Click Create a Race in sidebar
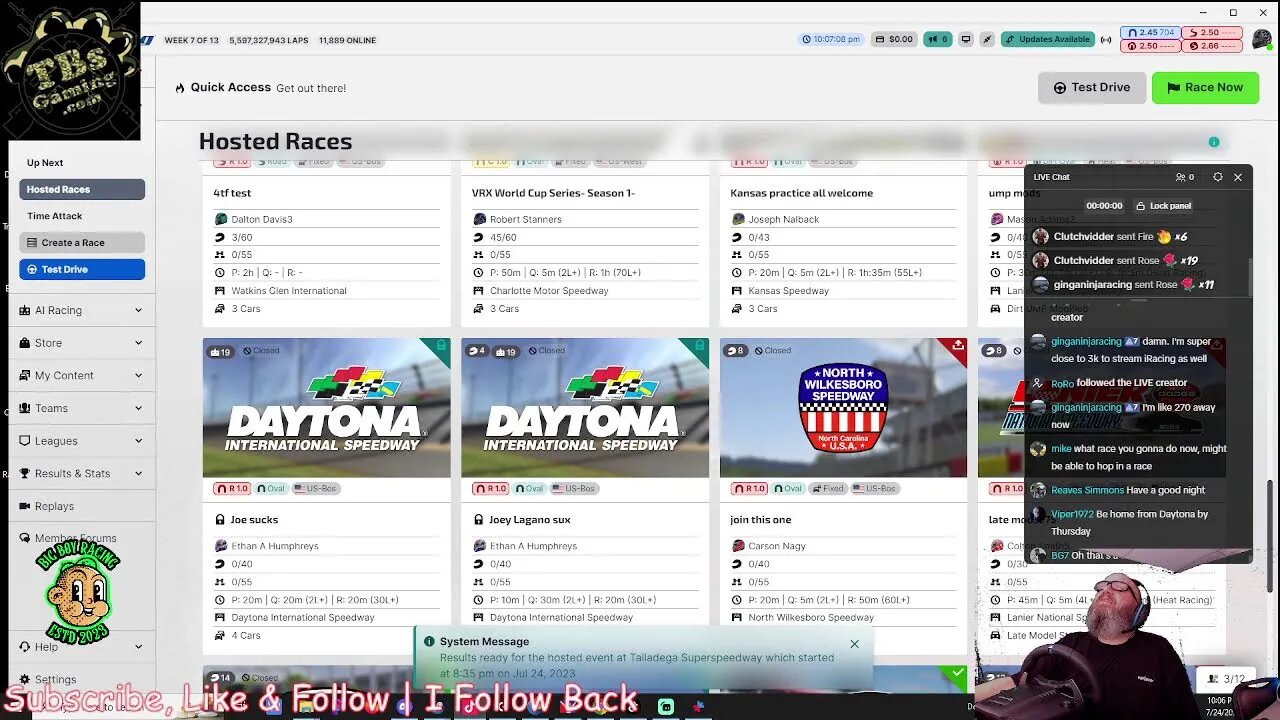The image size is (1280, 720). coord(82,242)
